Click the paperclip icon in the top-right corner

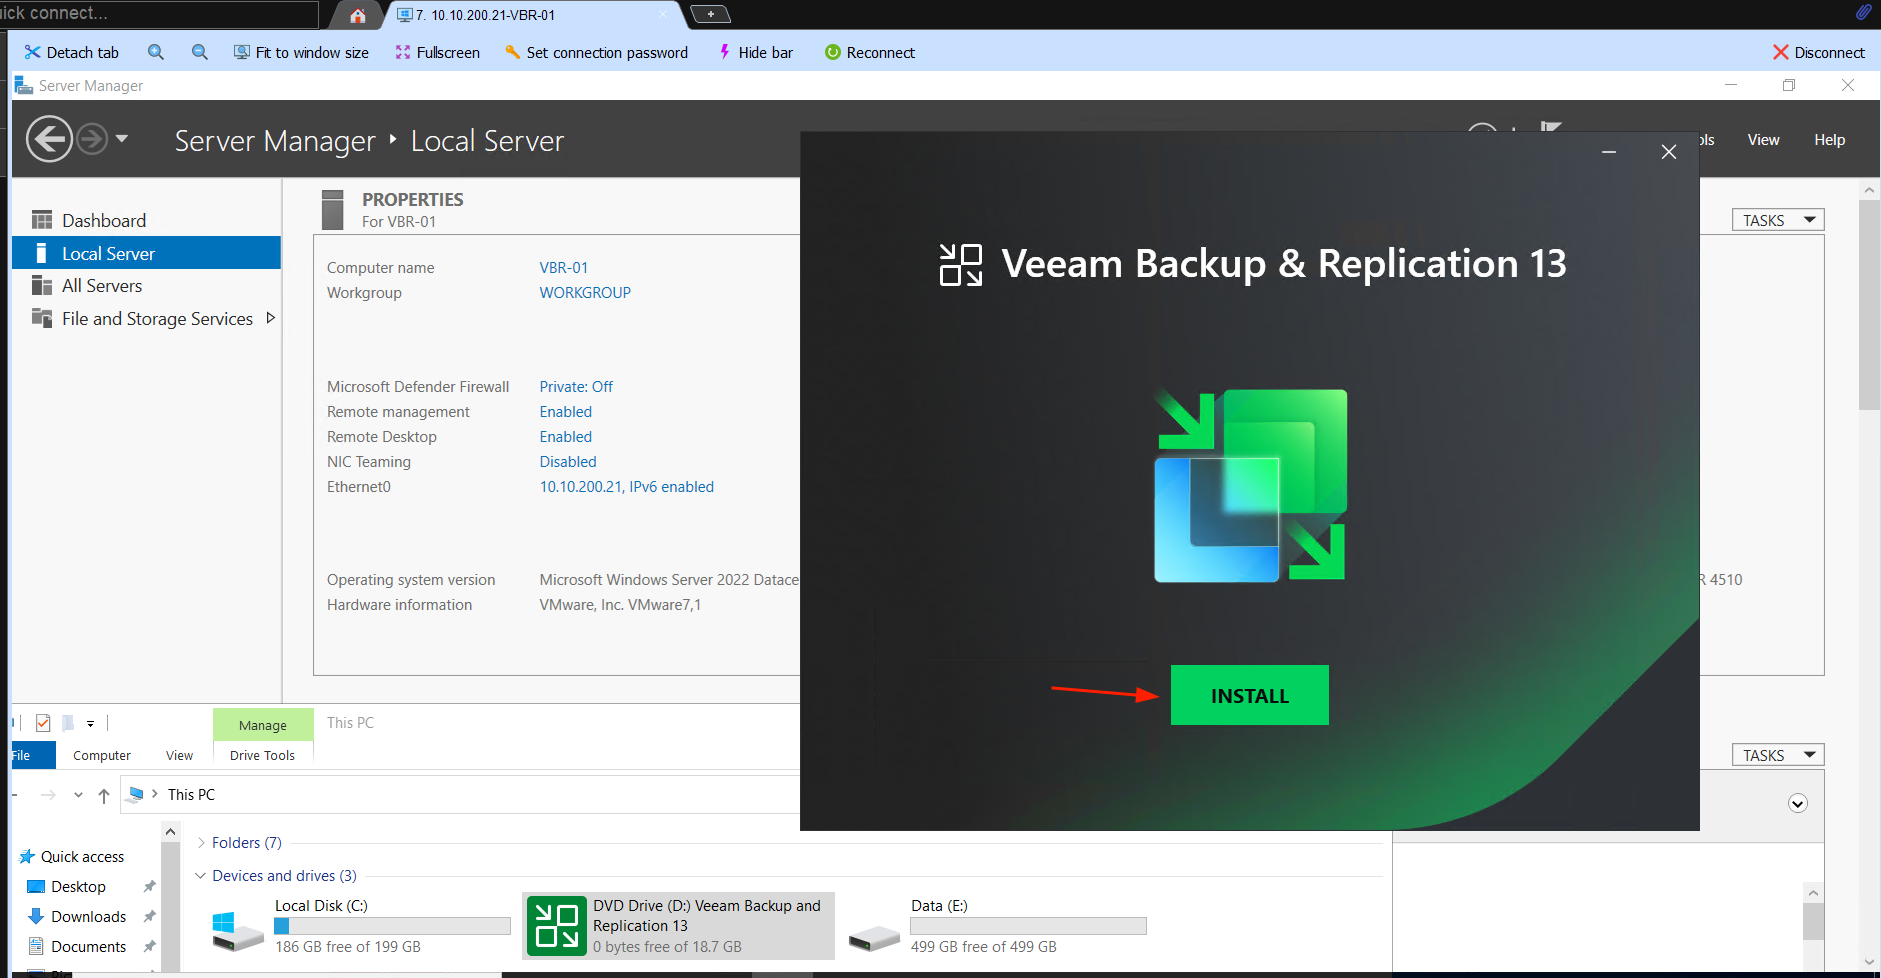pos(1863,12)
